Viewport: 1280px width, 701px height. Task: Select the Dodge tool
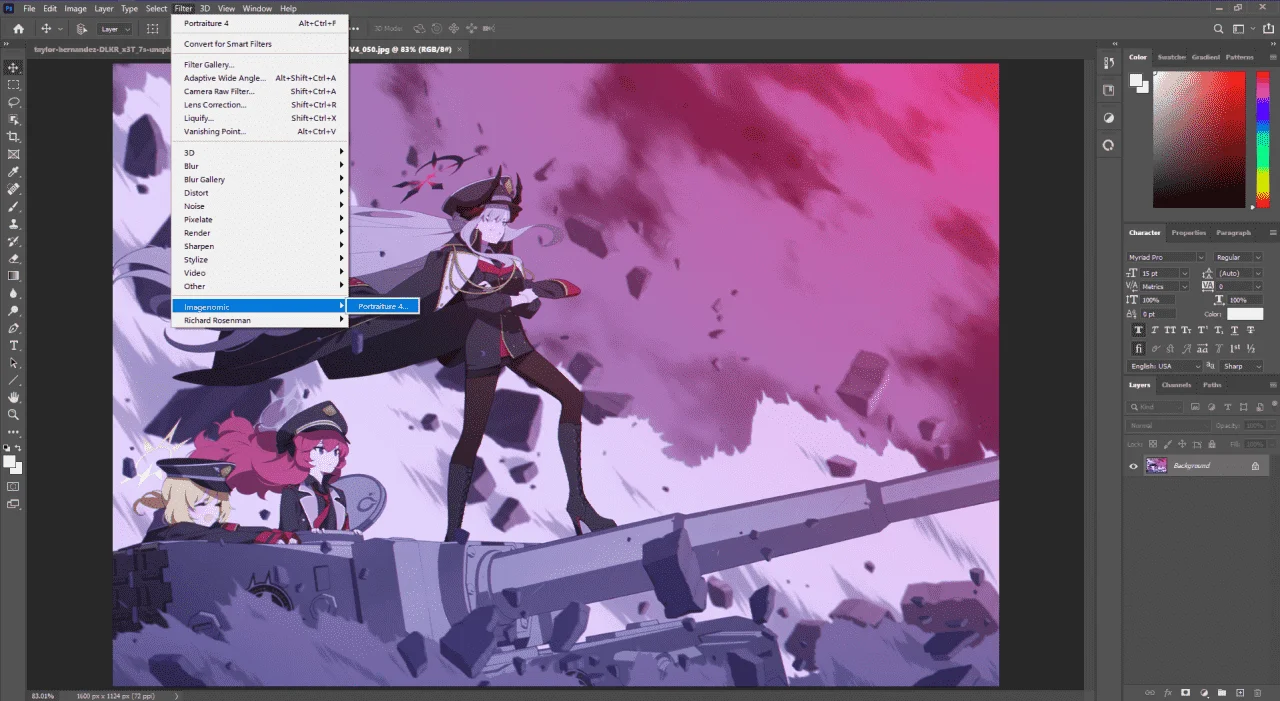[14, 311]
